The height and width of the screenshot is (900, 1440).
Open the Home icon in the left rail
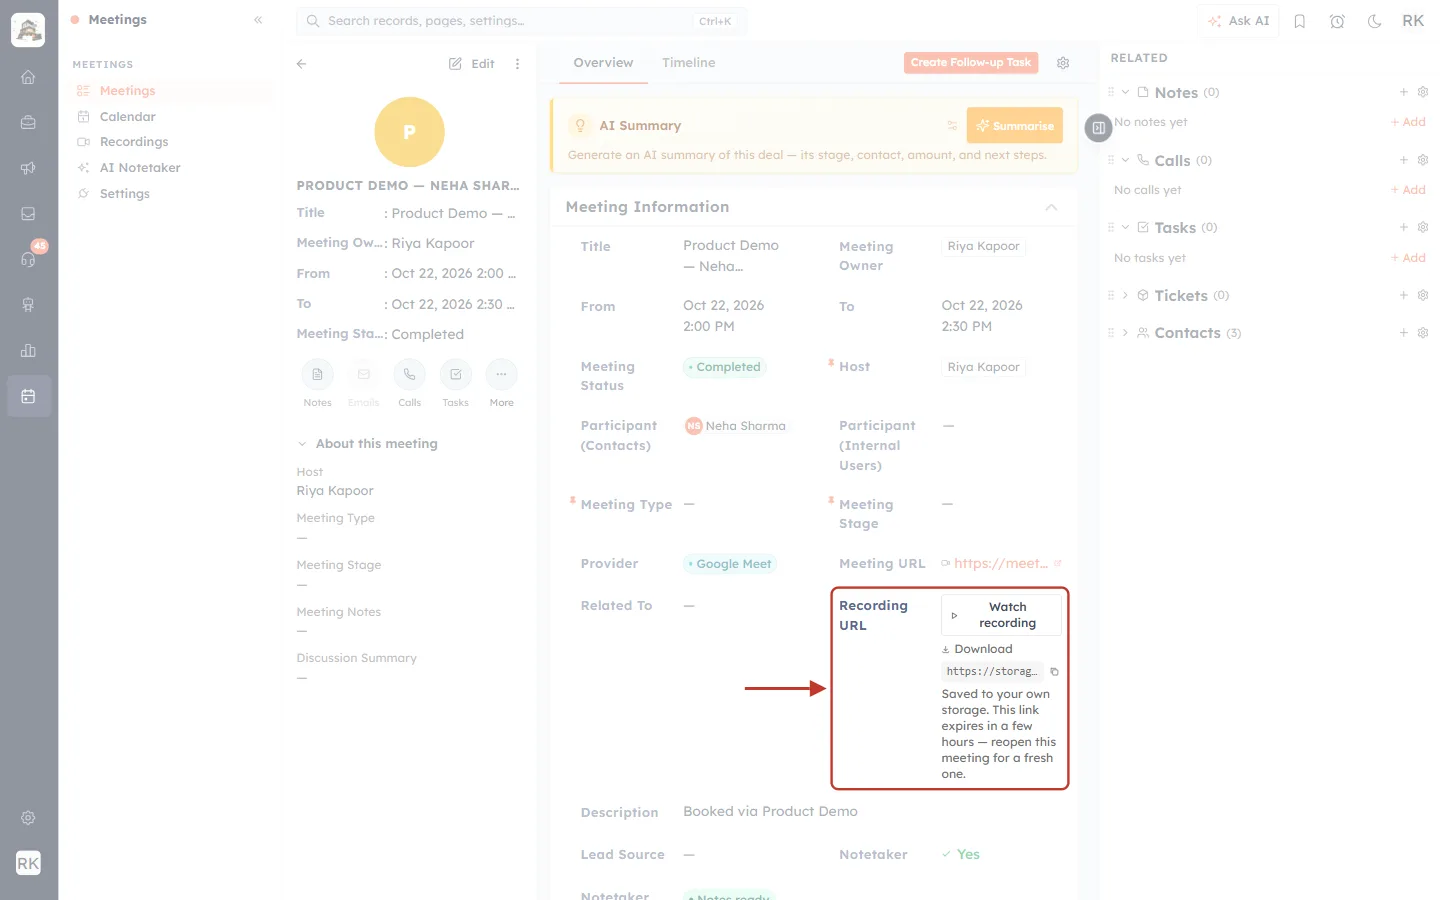pyautogui.click(x=28, y=77)
